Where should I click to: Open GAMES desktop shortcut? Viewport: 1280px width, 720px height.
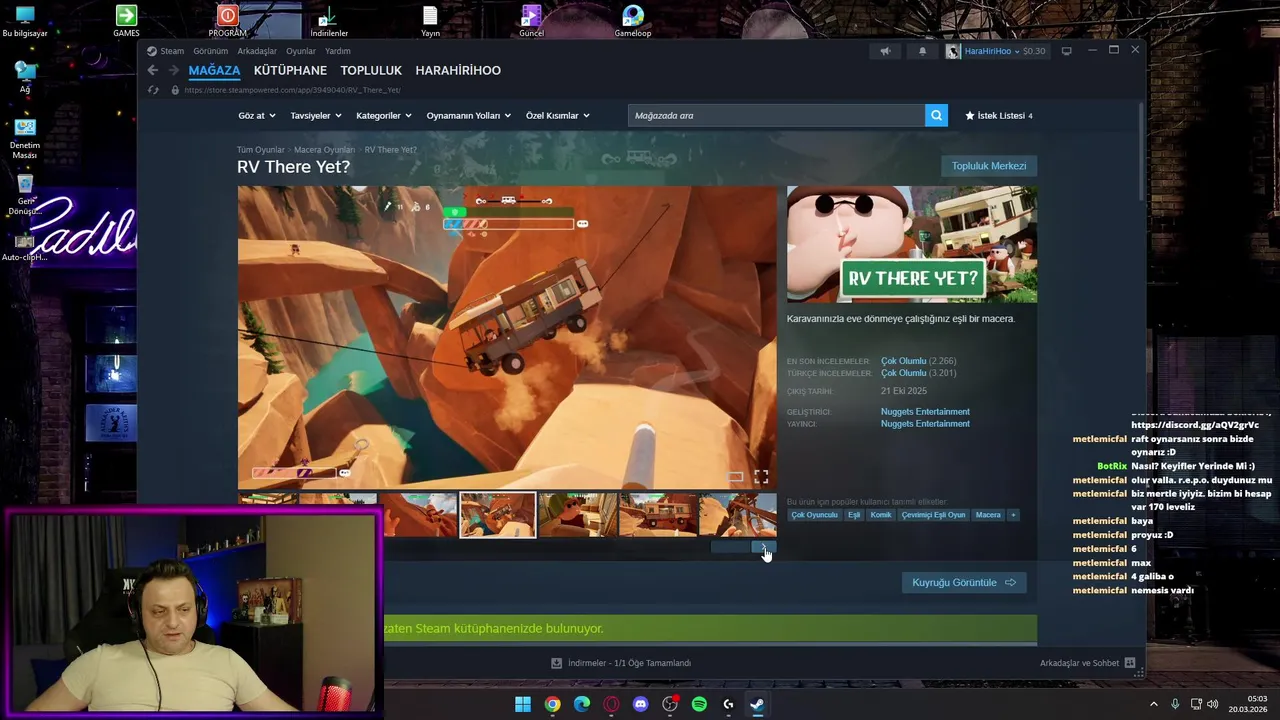(x=126, y=21)
